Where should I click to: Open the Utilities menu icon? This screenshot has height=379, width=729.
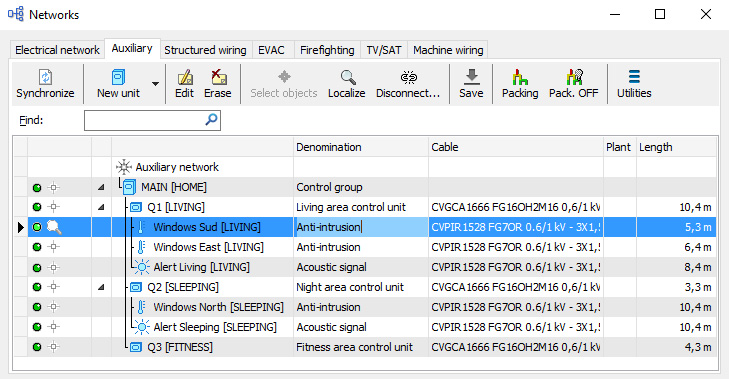(634, 77)
